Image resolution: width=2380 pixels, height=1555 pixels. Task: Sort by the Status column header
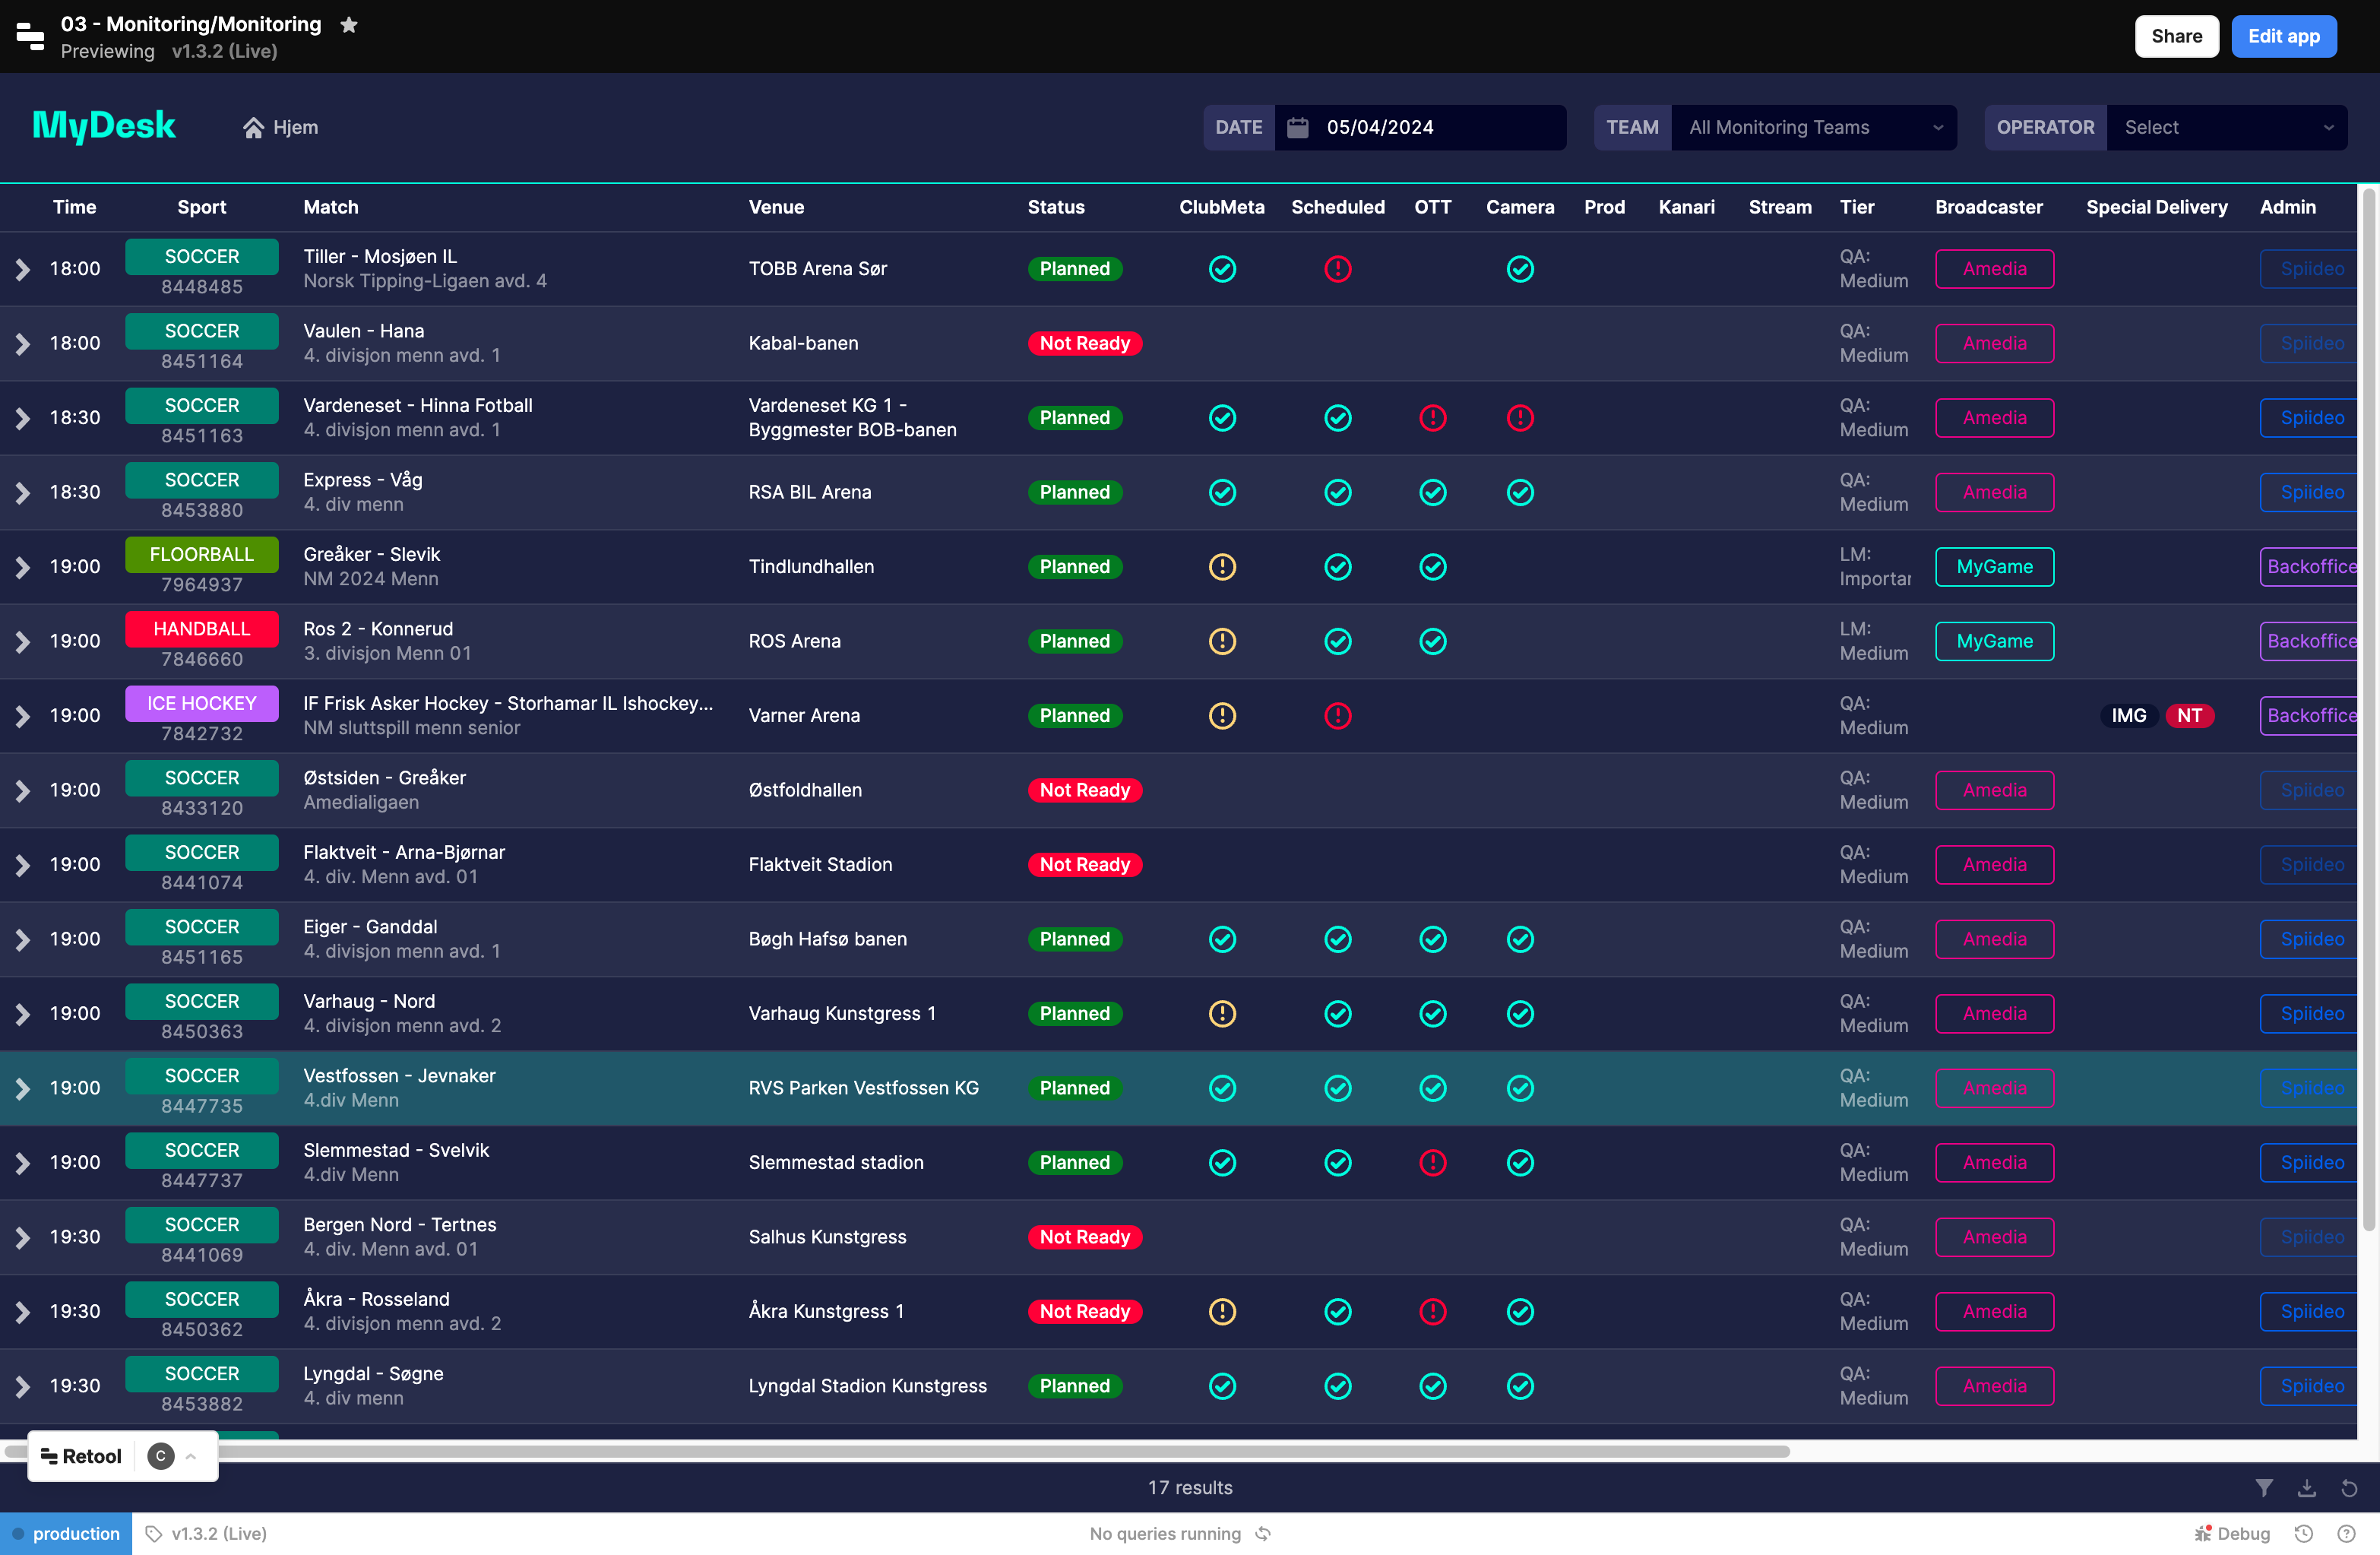pos(1056,207)
